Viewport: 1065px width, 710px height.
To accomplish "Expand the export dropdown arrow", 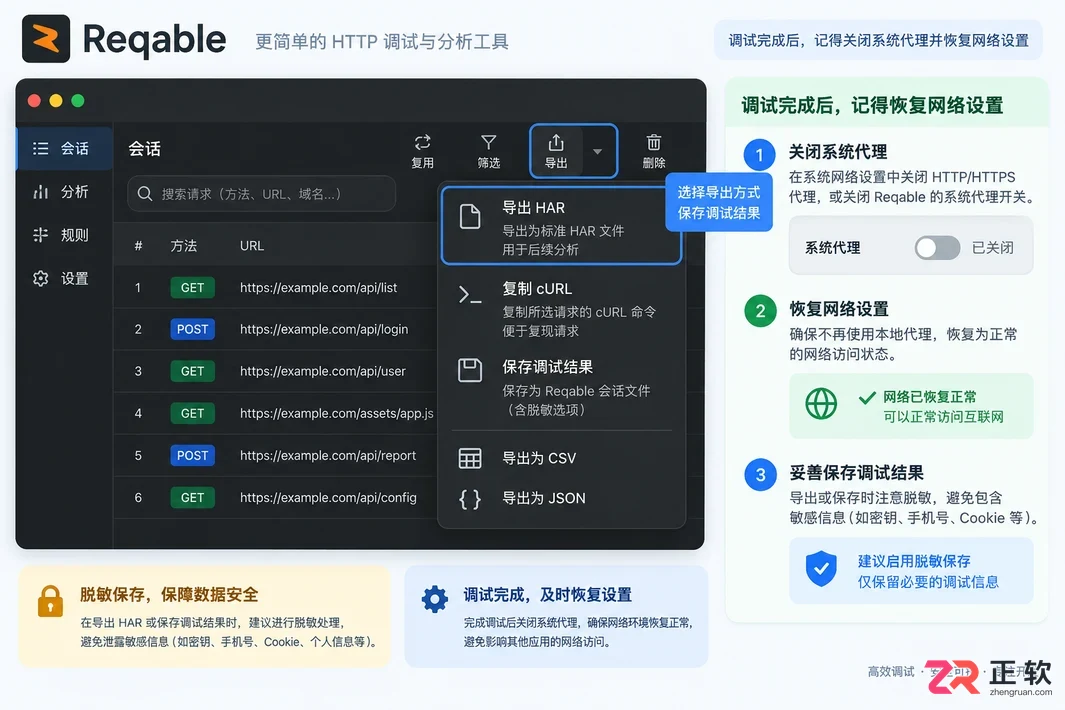I will coord(598,151).
